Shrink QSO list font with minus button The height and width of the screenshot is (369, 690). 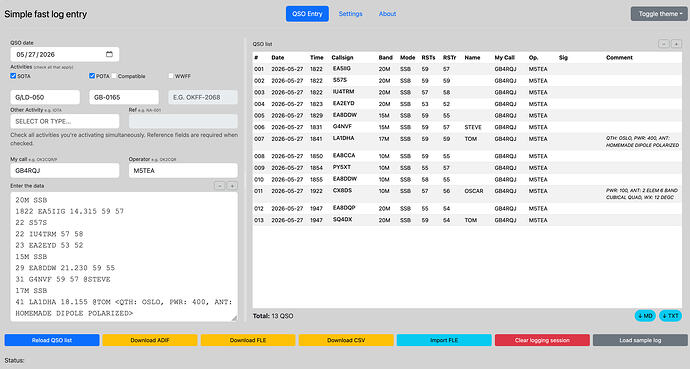coord(664,44)
